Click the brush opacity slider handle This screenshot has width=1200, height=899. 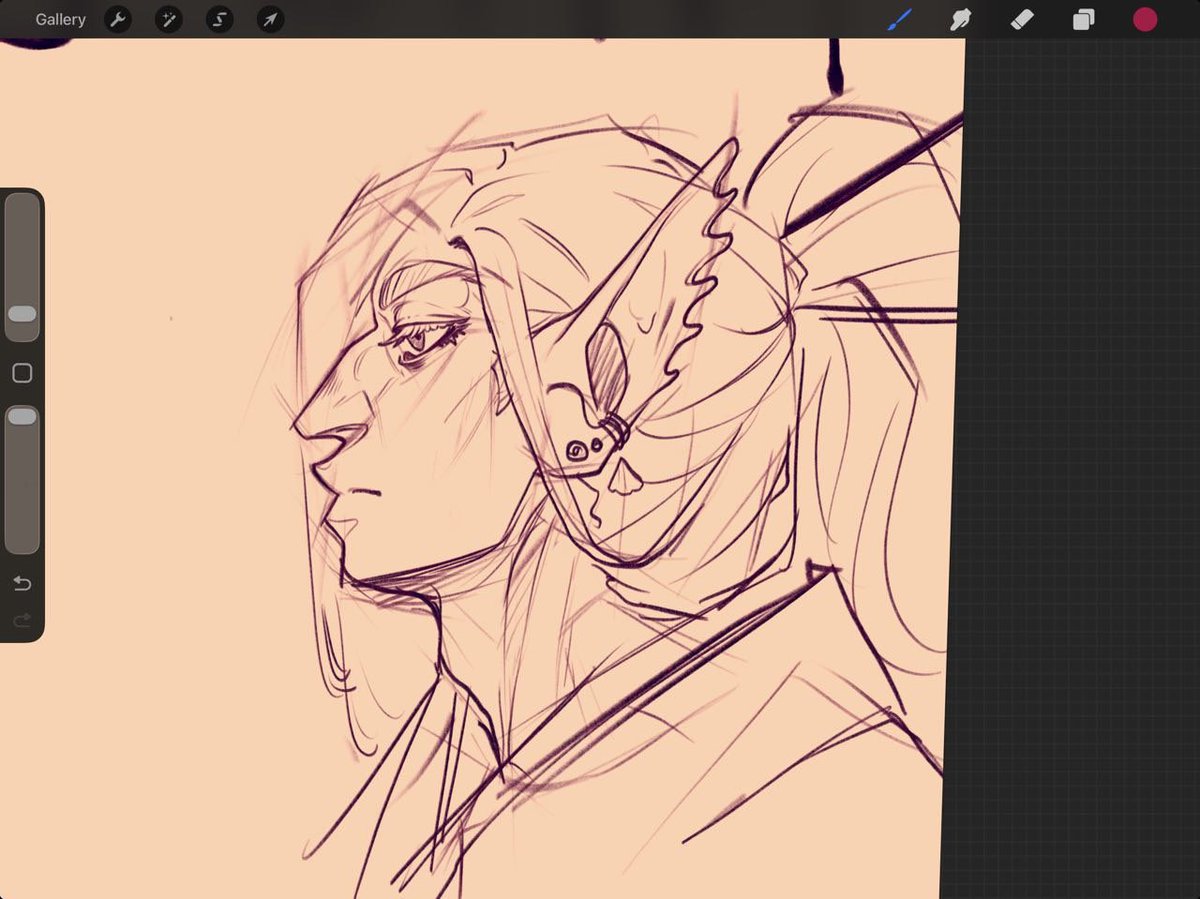tap(22, 416)
